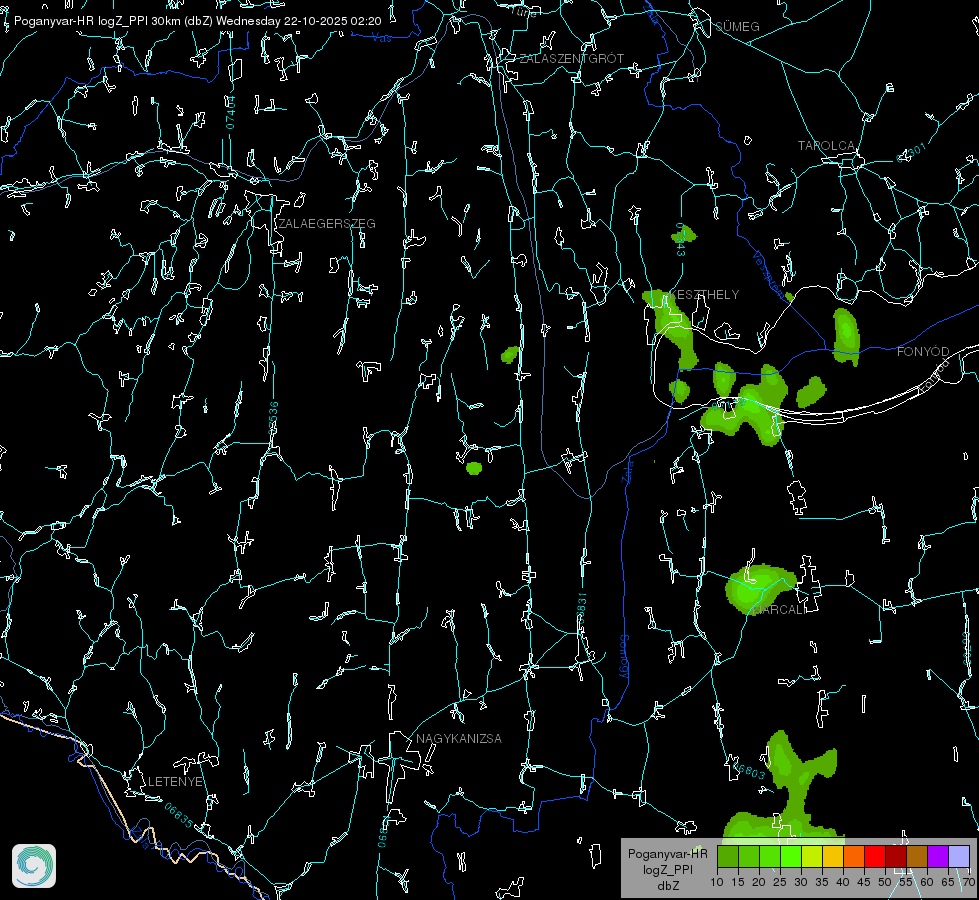Pick the 20–25 dBZ green swatch
979x900 pixels.
(770, 856)
